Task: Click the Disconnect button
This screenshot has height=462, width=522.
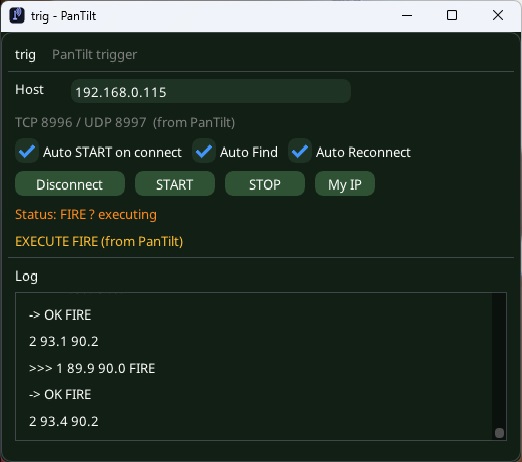Action: [70, 184]
